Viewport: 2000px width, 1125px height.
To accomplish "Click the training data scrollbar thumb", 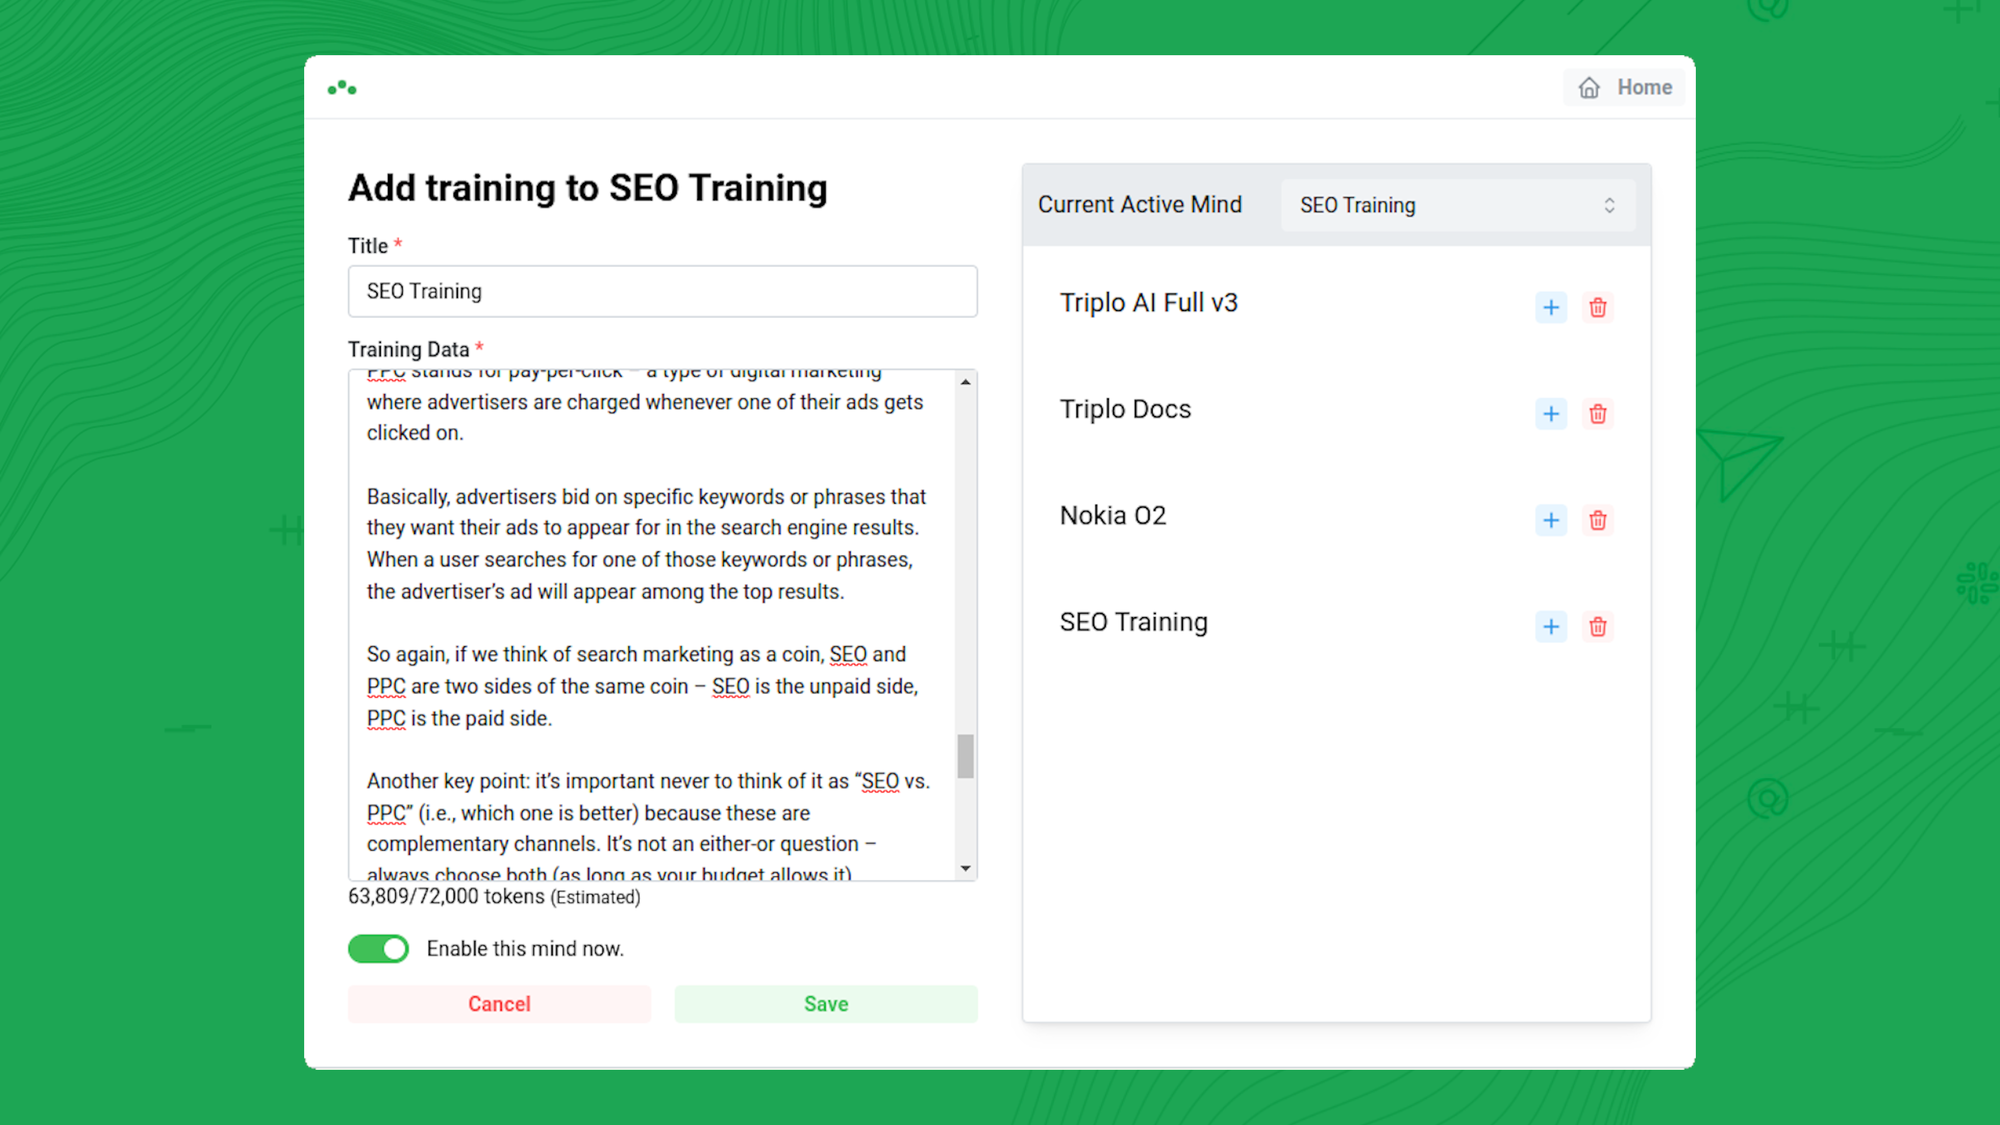I will click(965, 756).
